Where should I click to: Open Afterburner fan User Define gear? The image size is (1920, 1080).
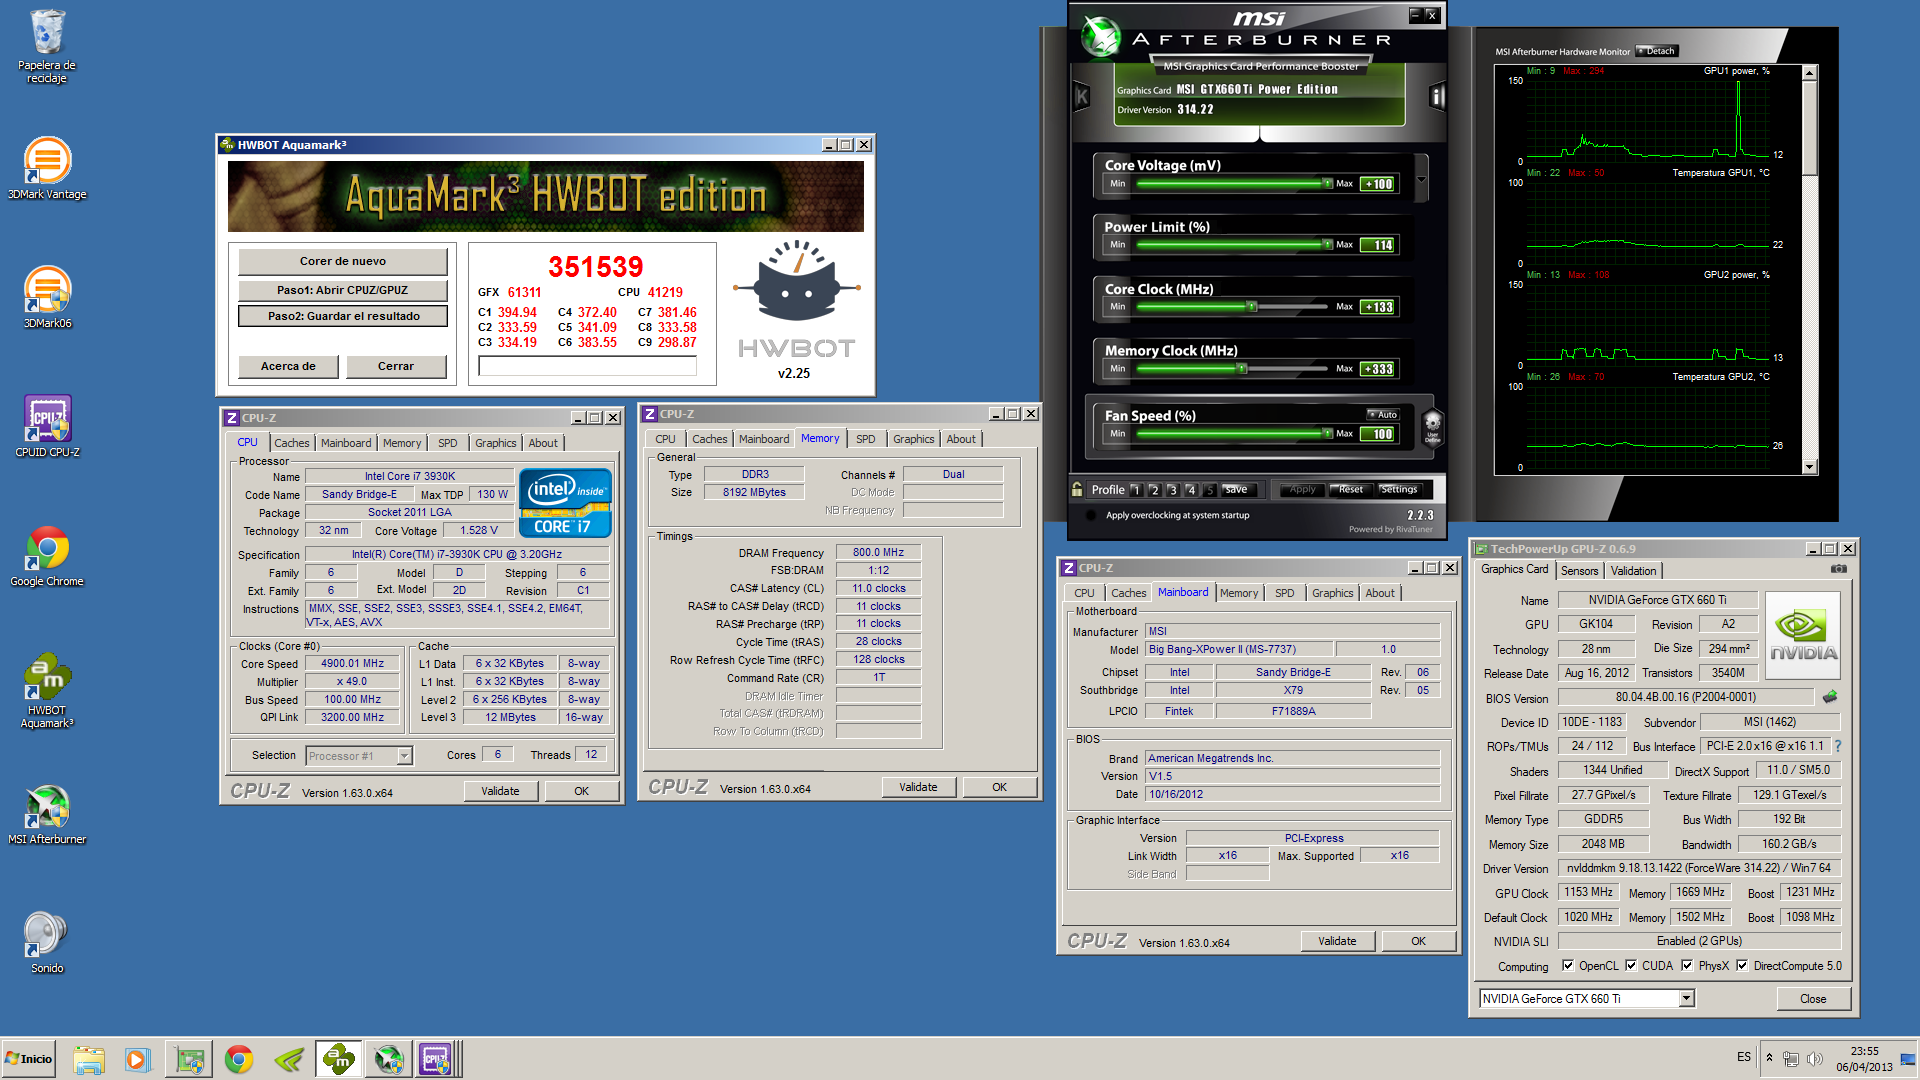[x=1432, y=427]
